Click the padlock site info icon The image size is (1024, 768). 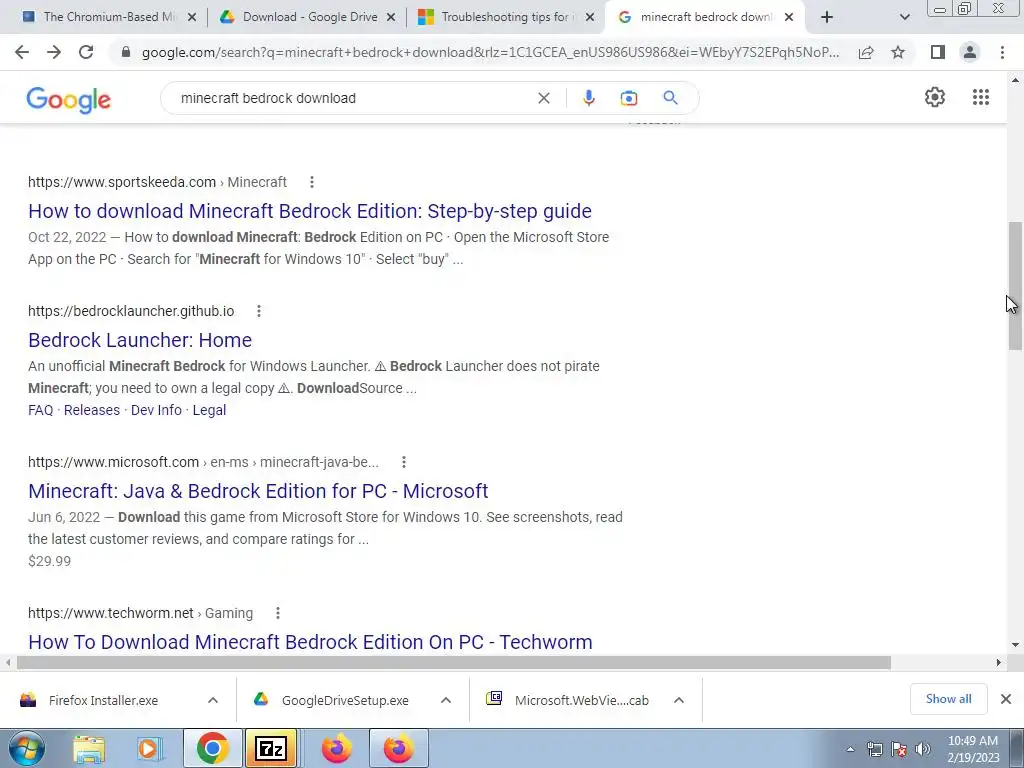(x=126, y=52)
